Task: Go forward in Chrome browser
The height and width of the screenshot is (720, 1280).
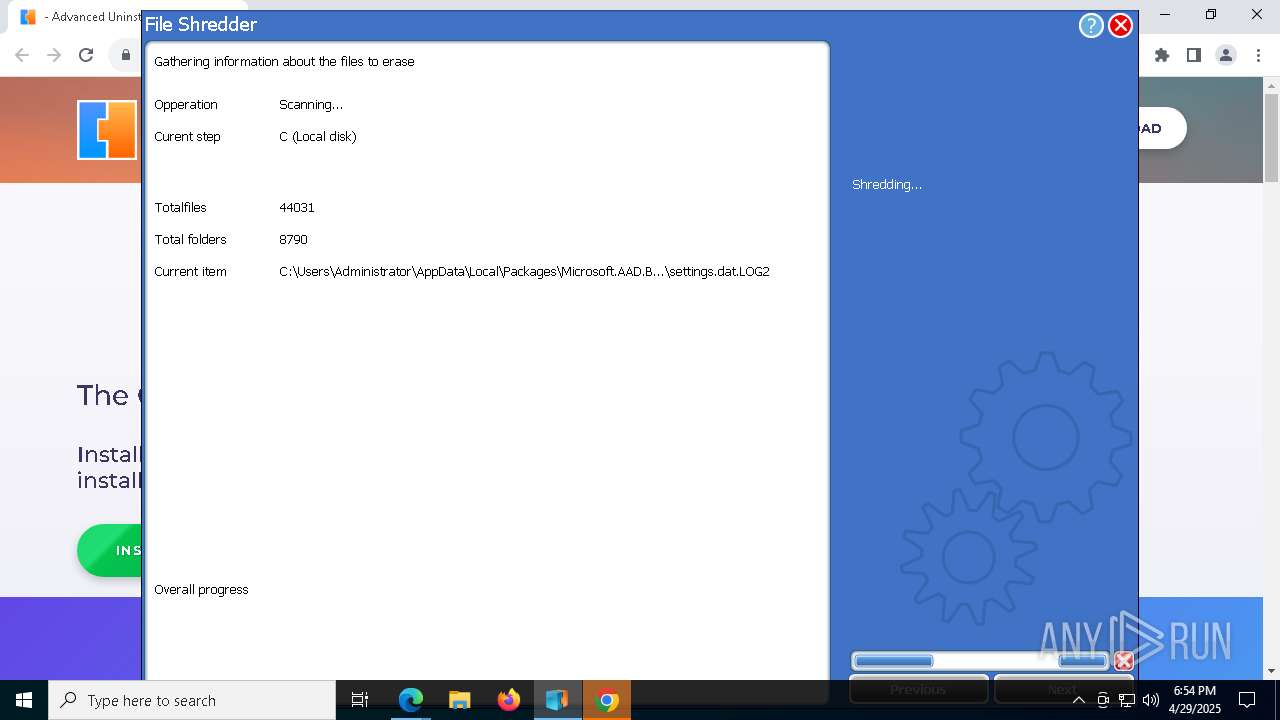Action: coord(54,55)
